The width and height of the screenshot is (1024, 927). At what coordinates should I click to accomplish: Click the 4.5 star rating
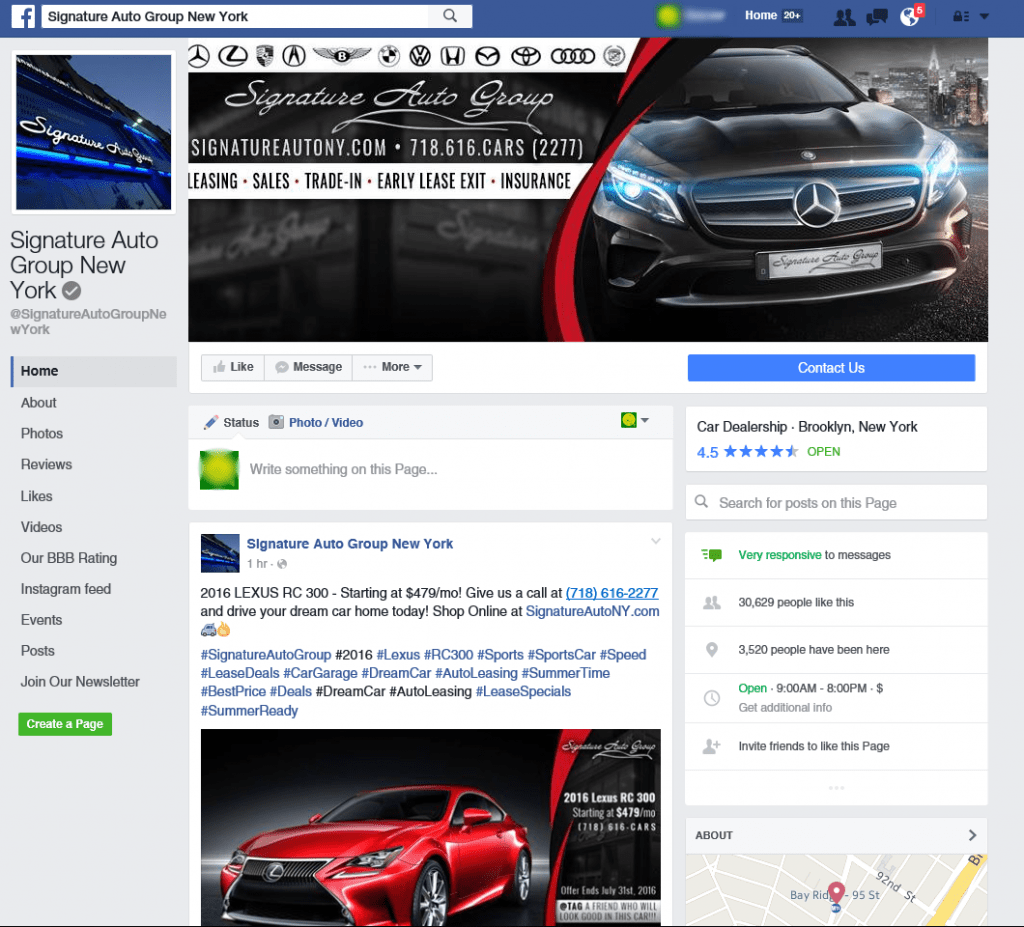pos(747,452)
